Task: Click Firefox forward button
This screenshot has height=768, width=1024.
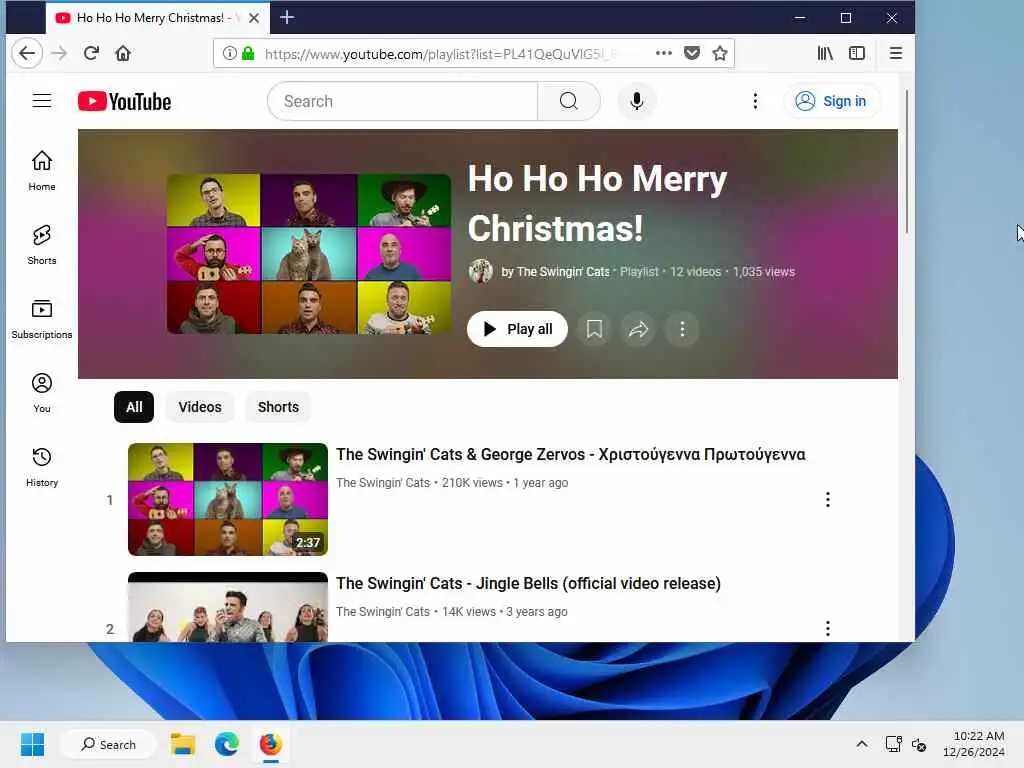Action: click(59, 54)
